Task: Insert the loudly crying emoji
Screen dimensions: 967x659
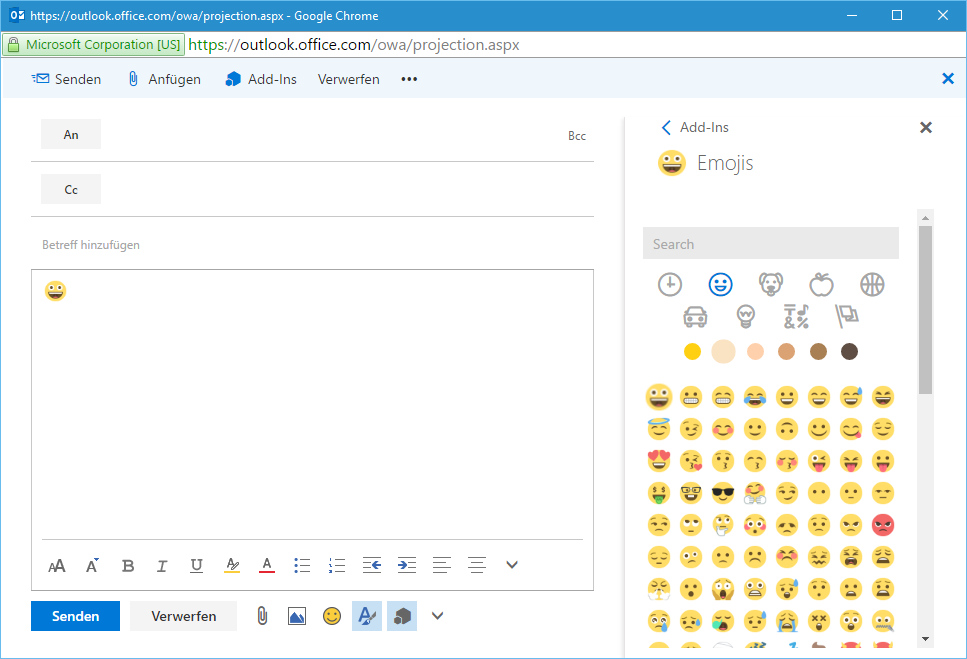Action: (x=787, y=621)
